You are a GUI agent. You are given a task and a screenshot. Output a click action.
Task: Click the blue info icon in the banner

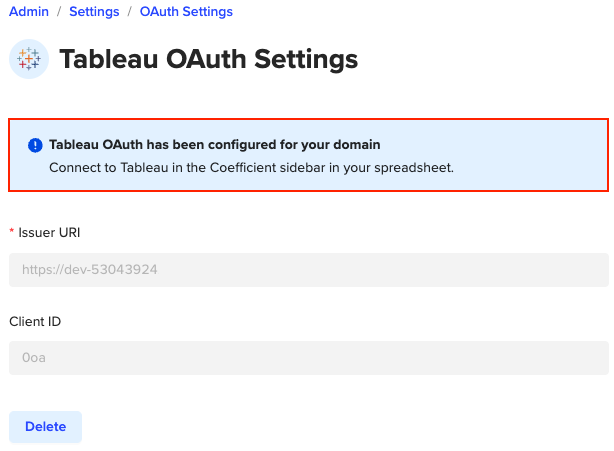(x=35, y=145)
